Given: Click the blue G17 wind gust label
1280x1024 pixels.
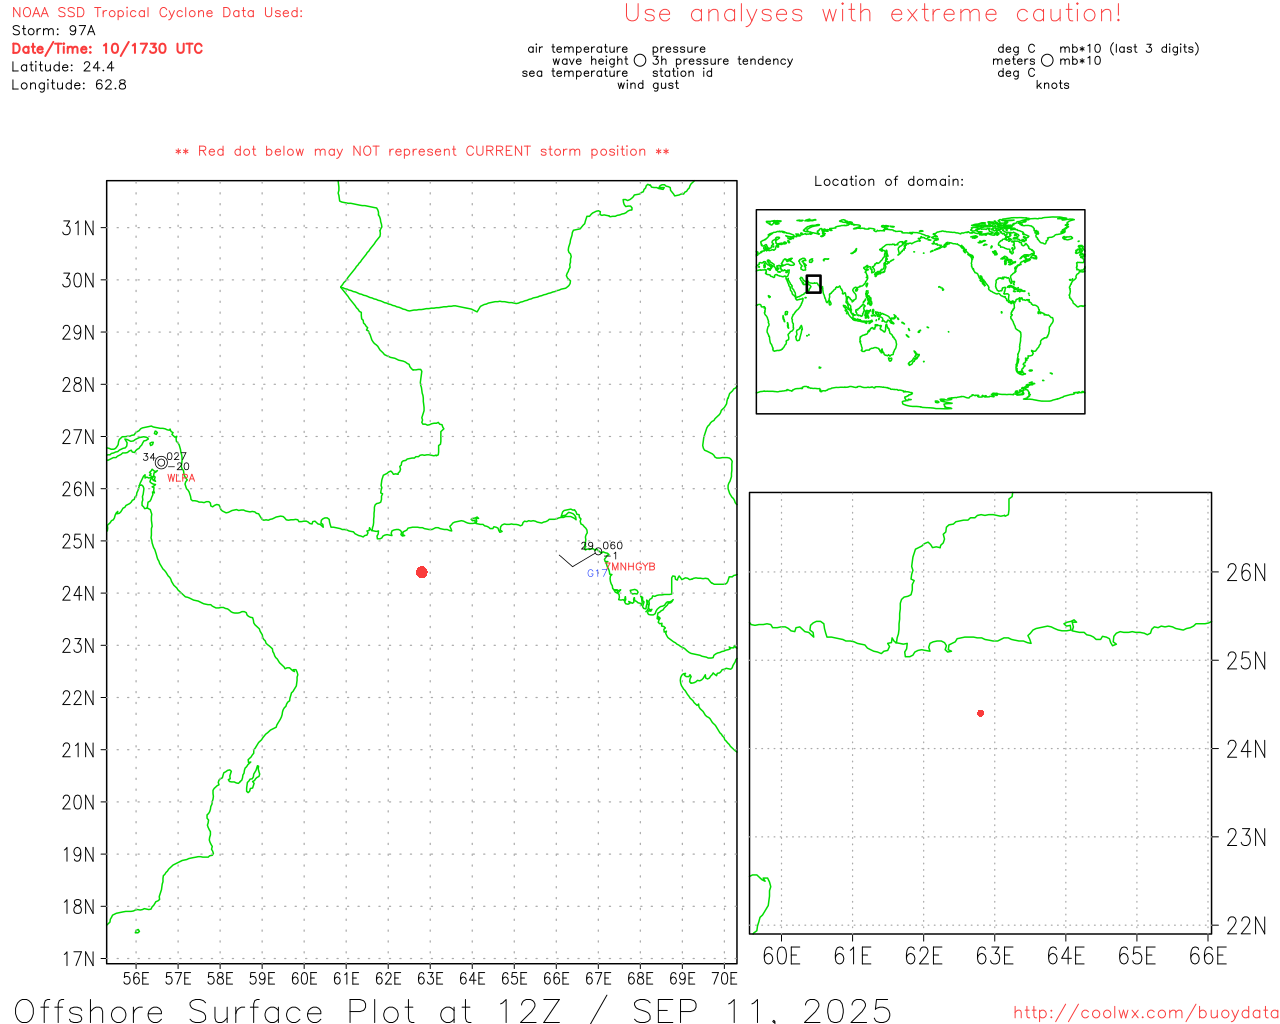Looking at the screenshot, I should pyautogui.click(x=596, y=573).
